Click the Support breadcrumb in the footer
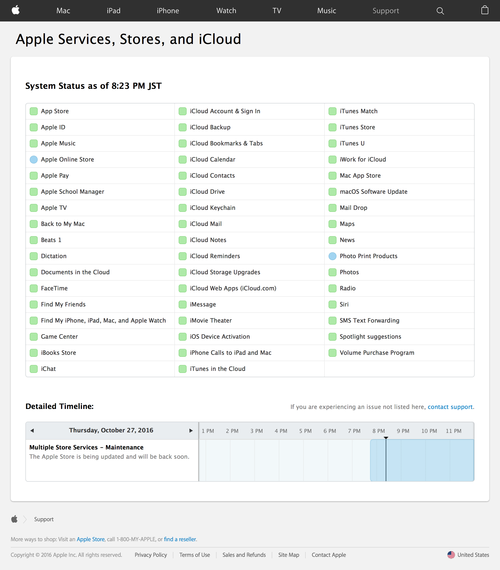The width and height of the screenshot is (500, 570). pos(44,519)
